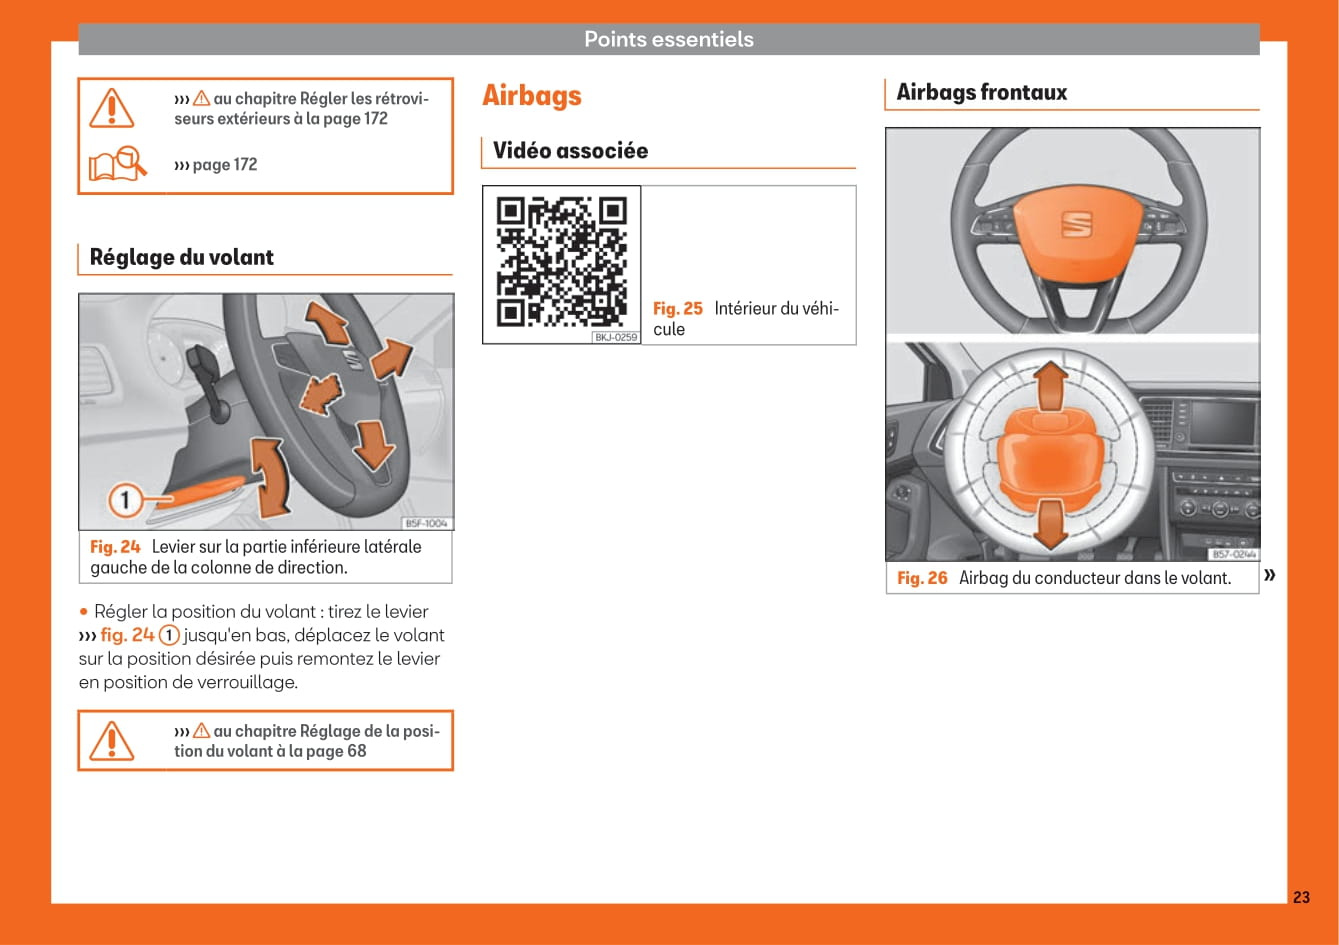
Task: Follow the 'Régler les rétroviseurs extérieurs' chapter link
Action: pyautogui.click(x=300, y=109)
